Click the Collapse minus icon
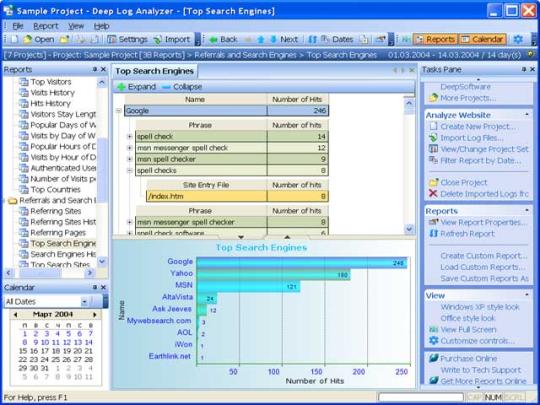The image size is (540, 405). [x=166, y=87]
